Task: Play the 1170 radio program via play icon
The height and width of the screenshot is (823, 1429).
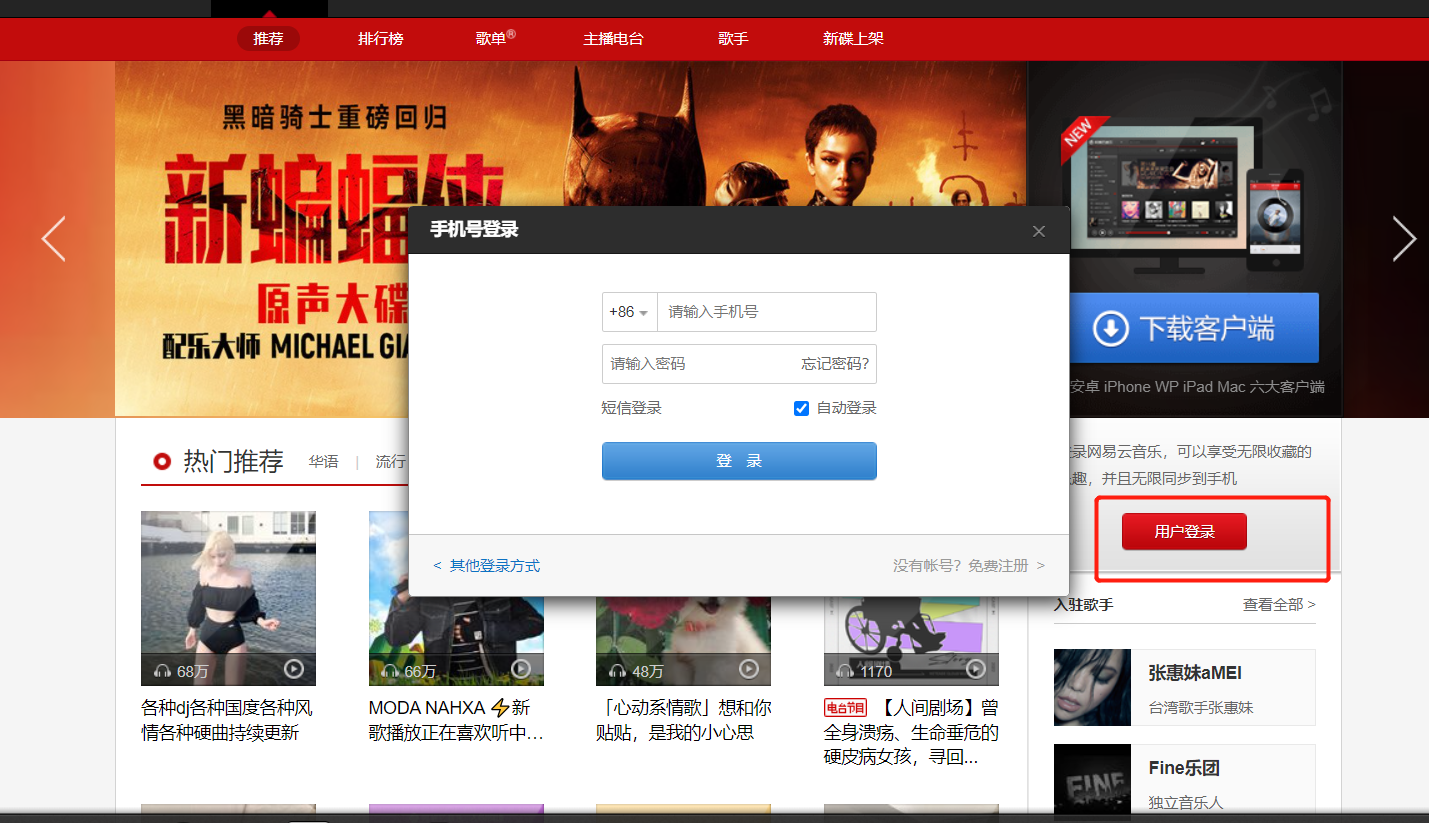Action: point(976,668)
